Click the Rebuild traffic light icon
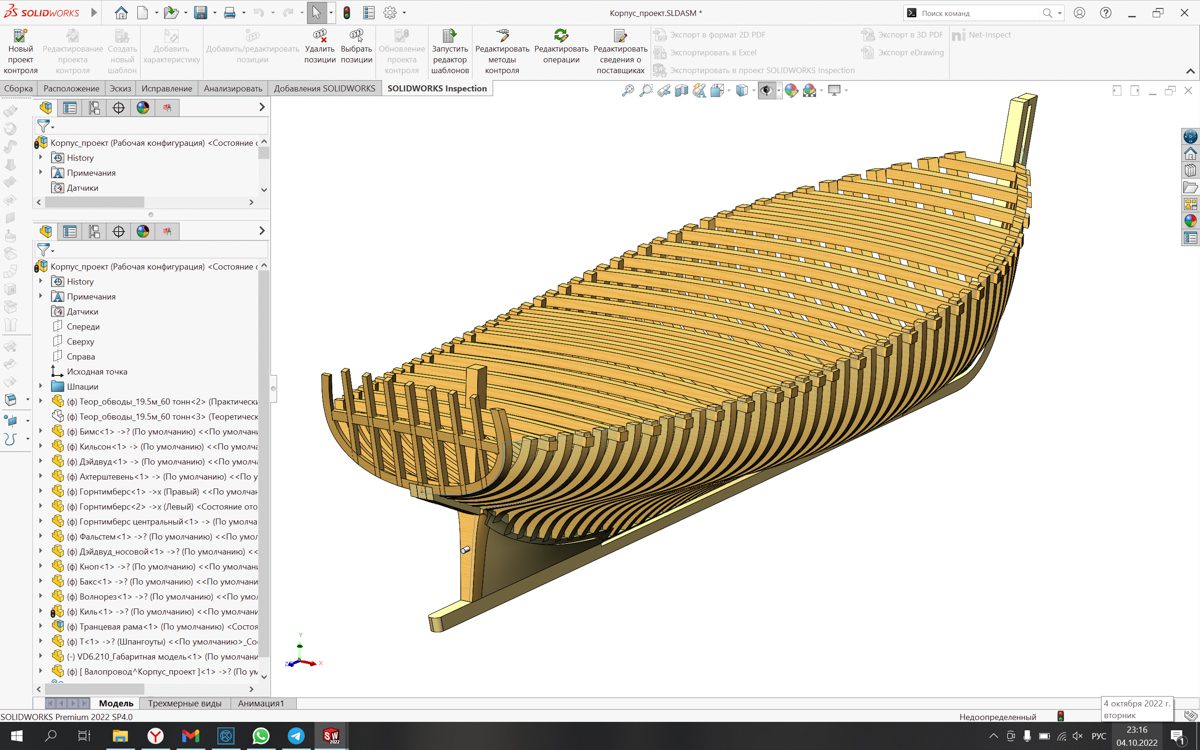1200x750 pixels. (346, 13)
